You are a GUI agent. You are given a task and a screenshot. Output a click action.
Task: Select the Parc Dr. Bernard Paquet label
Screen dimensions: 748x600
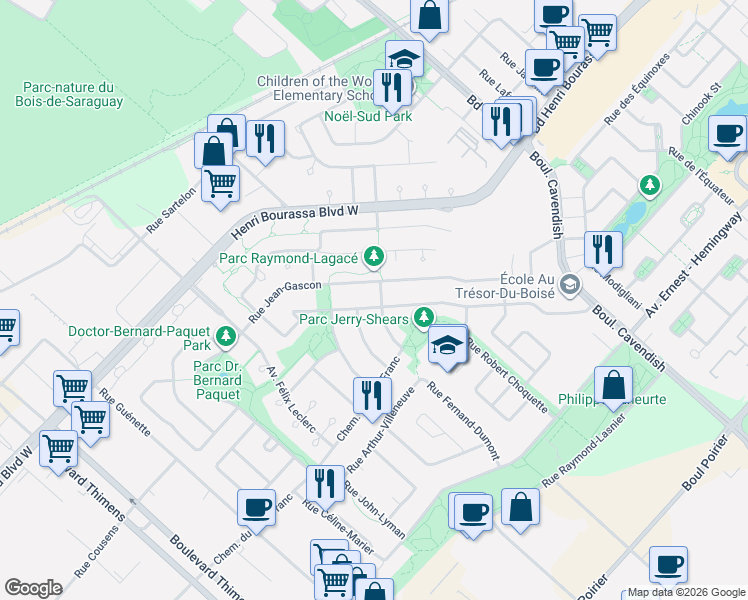coord(218,380)
